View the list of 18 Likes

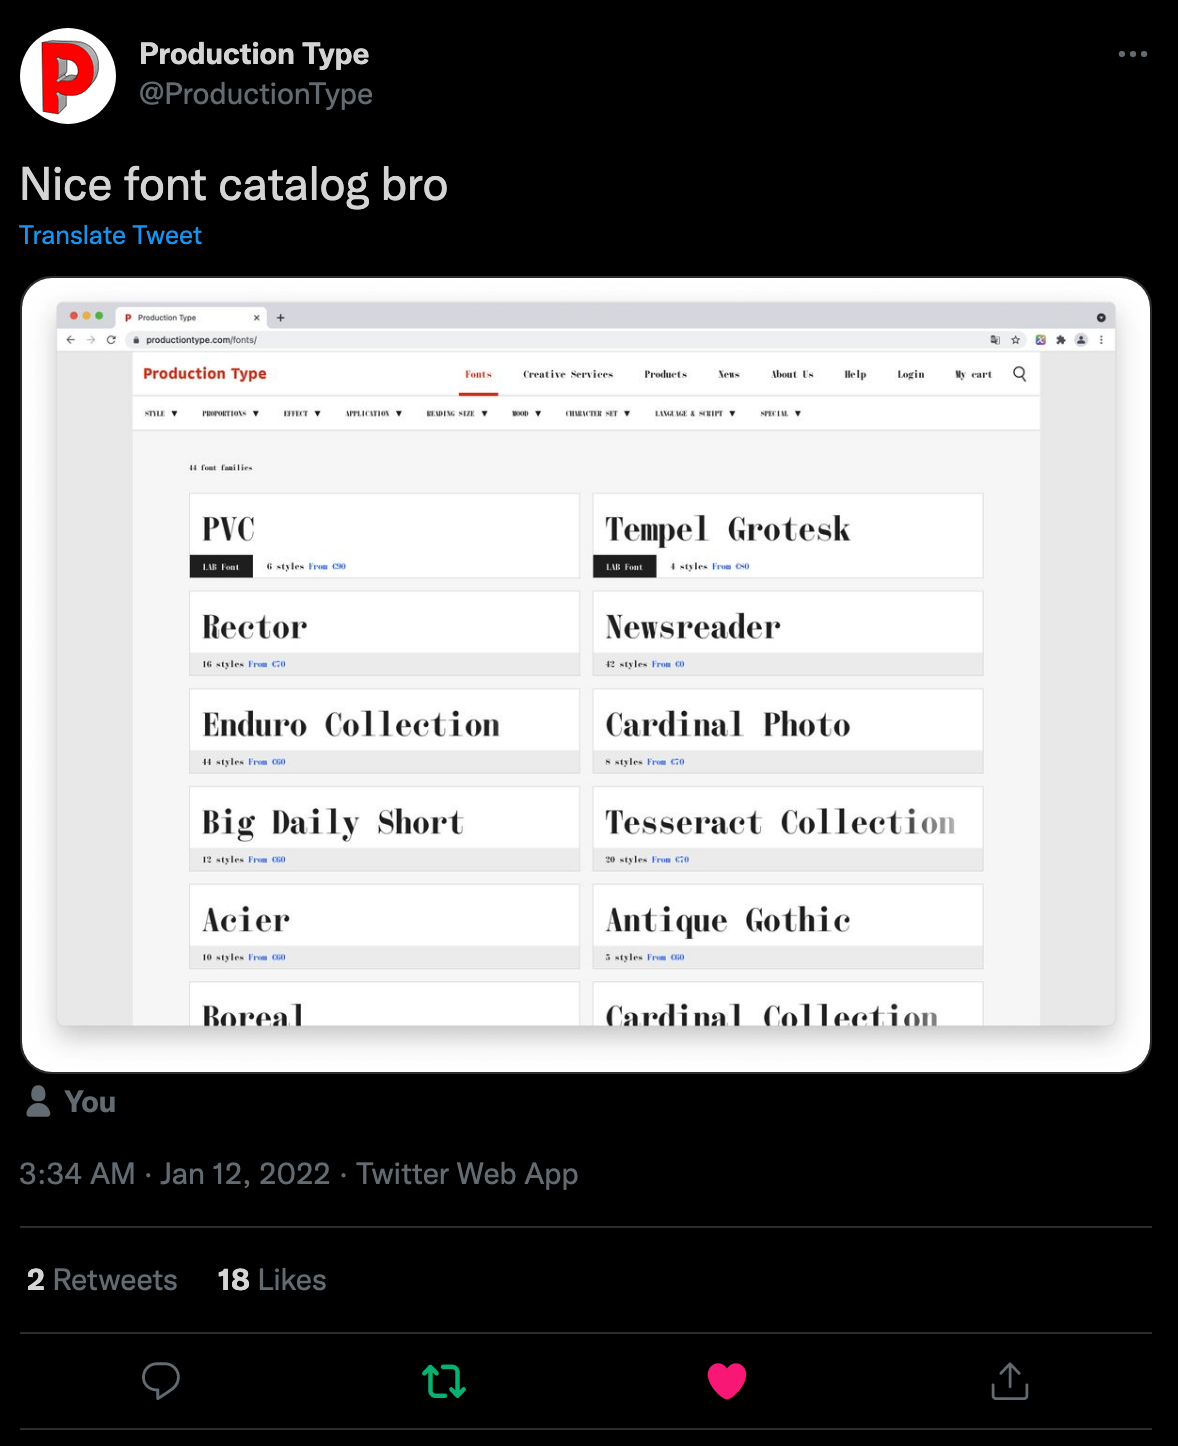coord(272,1280)
